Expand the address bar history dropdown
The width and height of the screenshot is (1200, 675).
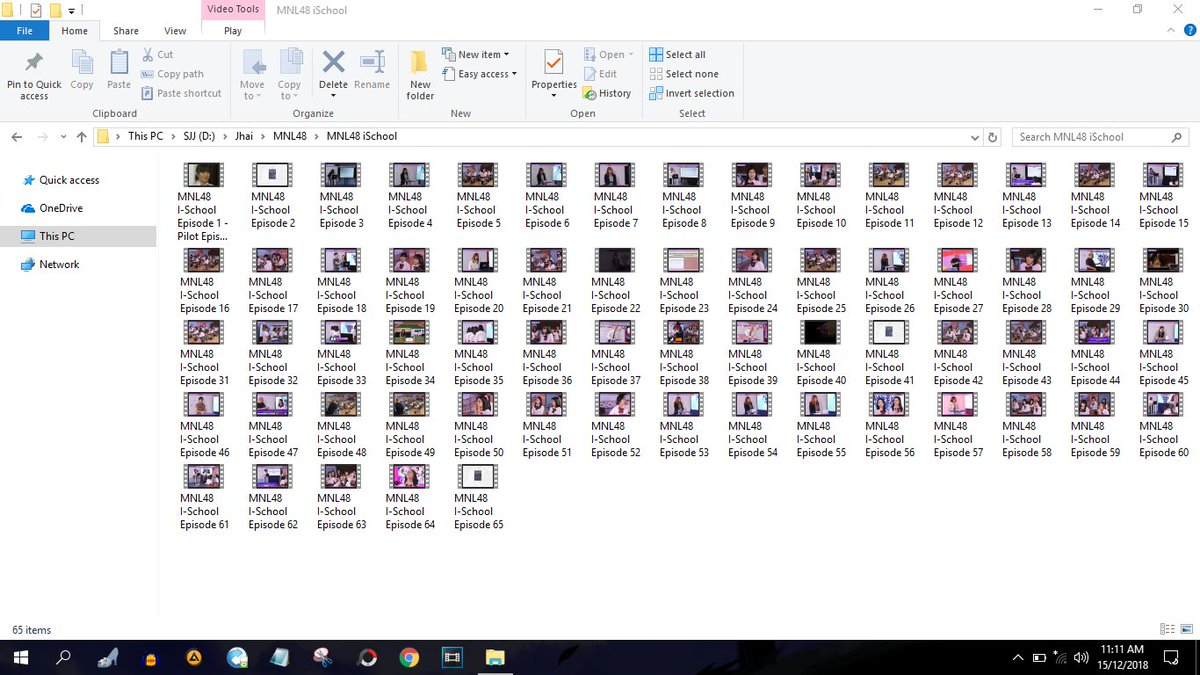(x=975, y=136)
